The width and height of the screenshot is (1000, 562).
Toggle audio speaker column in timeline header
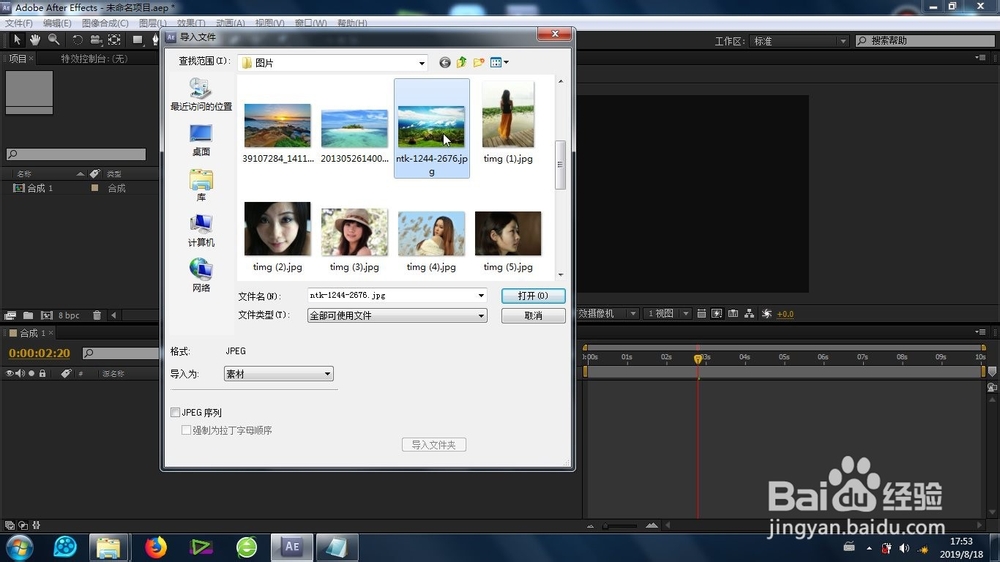click(20, 373)
